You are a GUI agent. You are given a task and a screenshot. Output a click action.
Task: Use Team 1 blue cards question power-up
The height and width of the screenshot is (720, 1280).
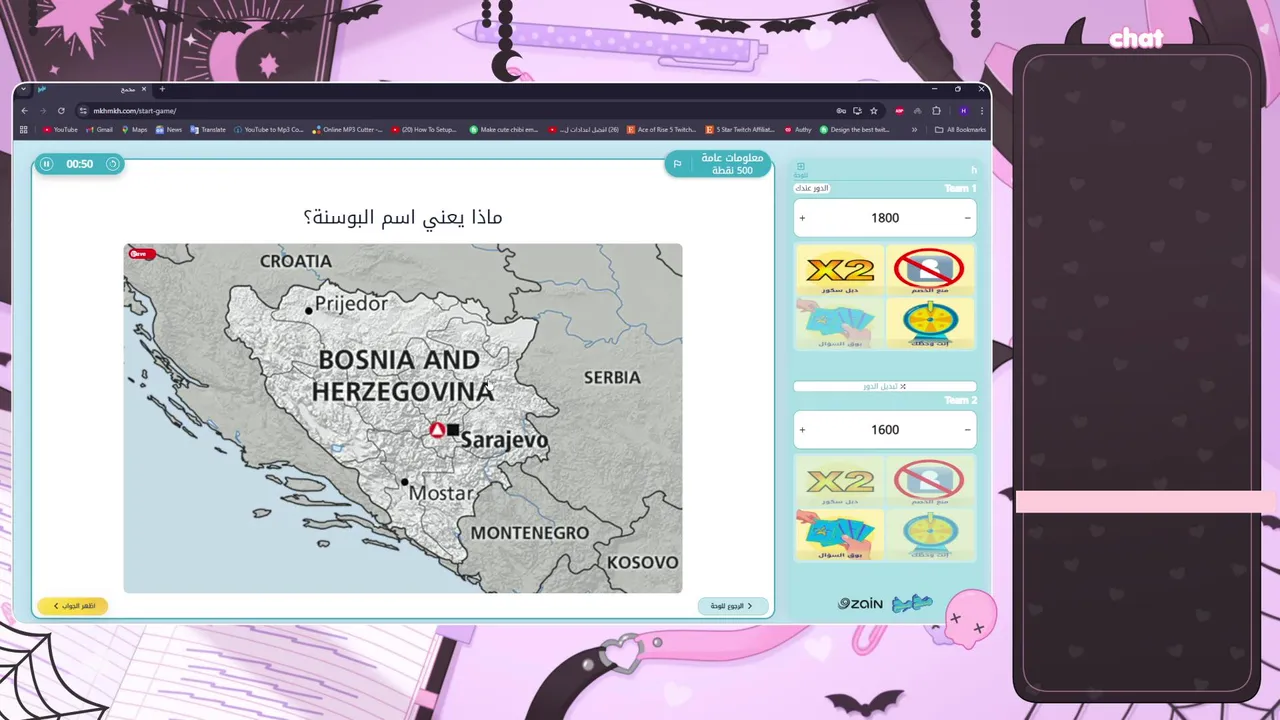coord(840,323)
